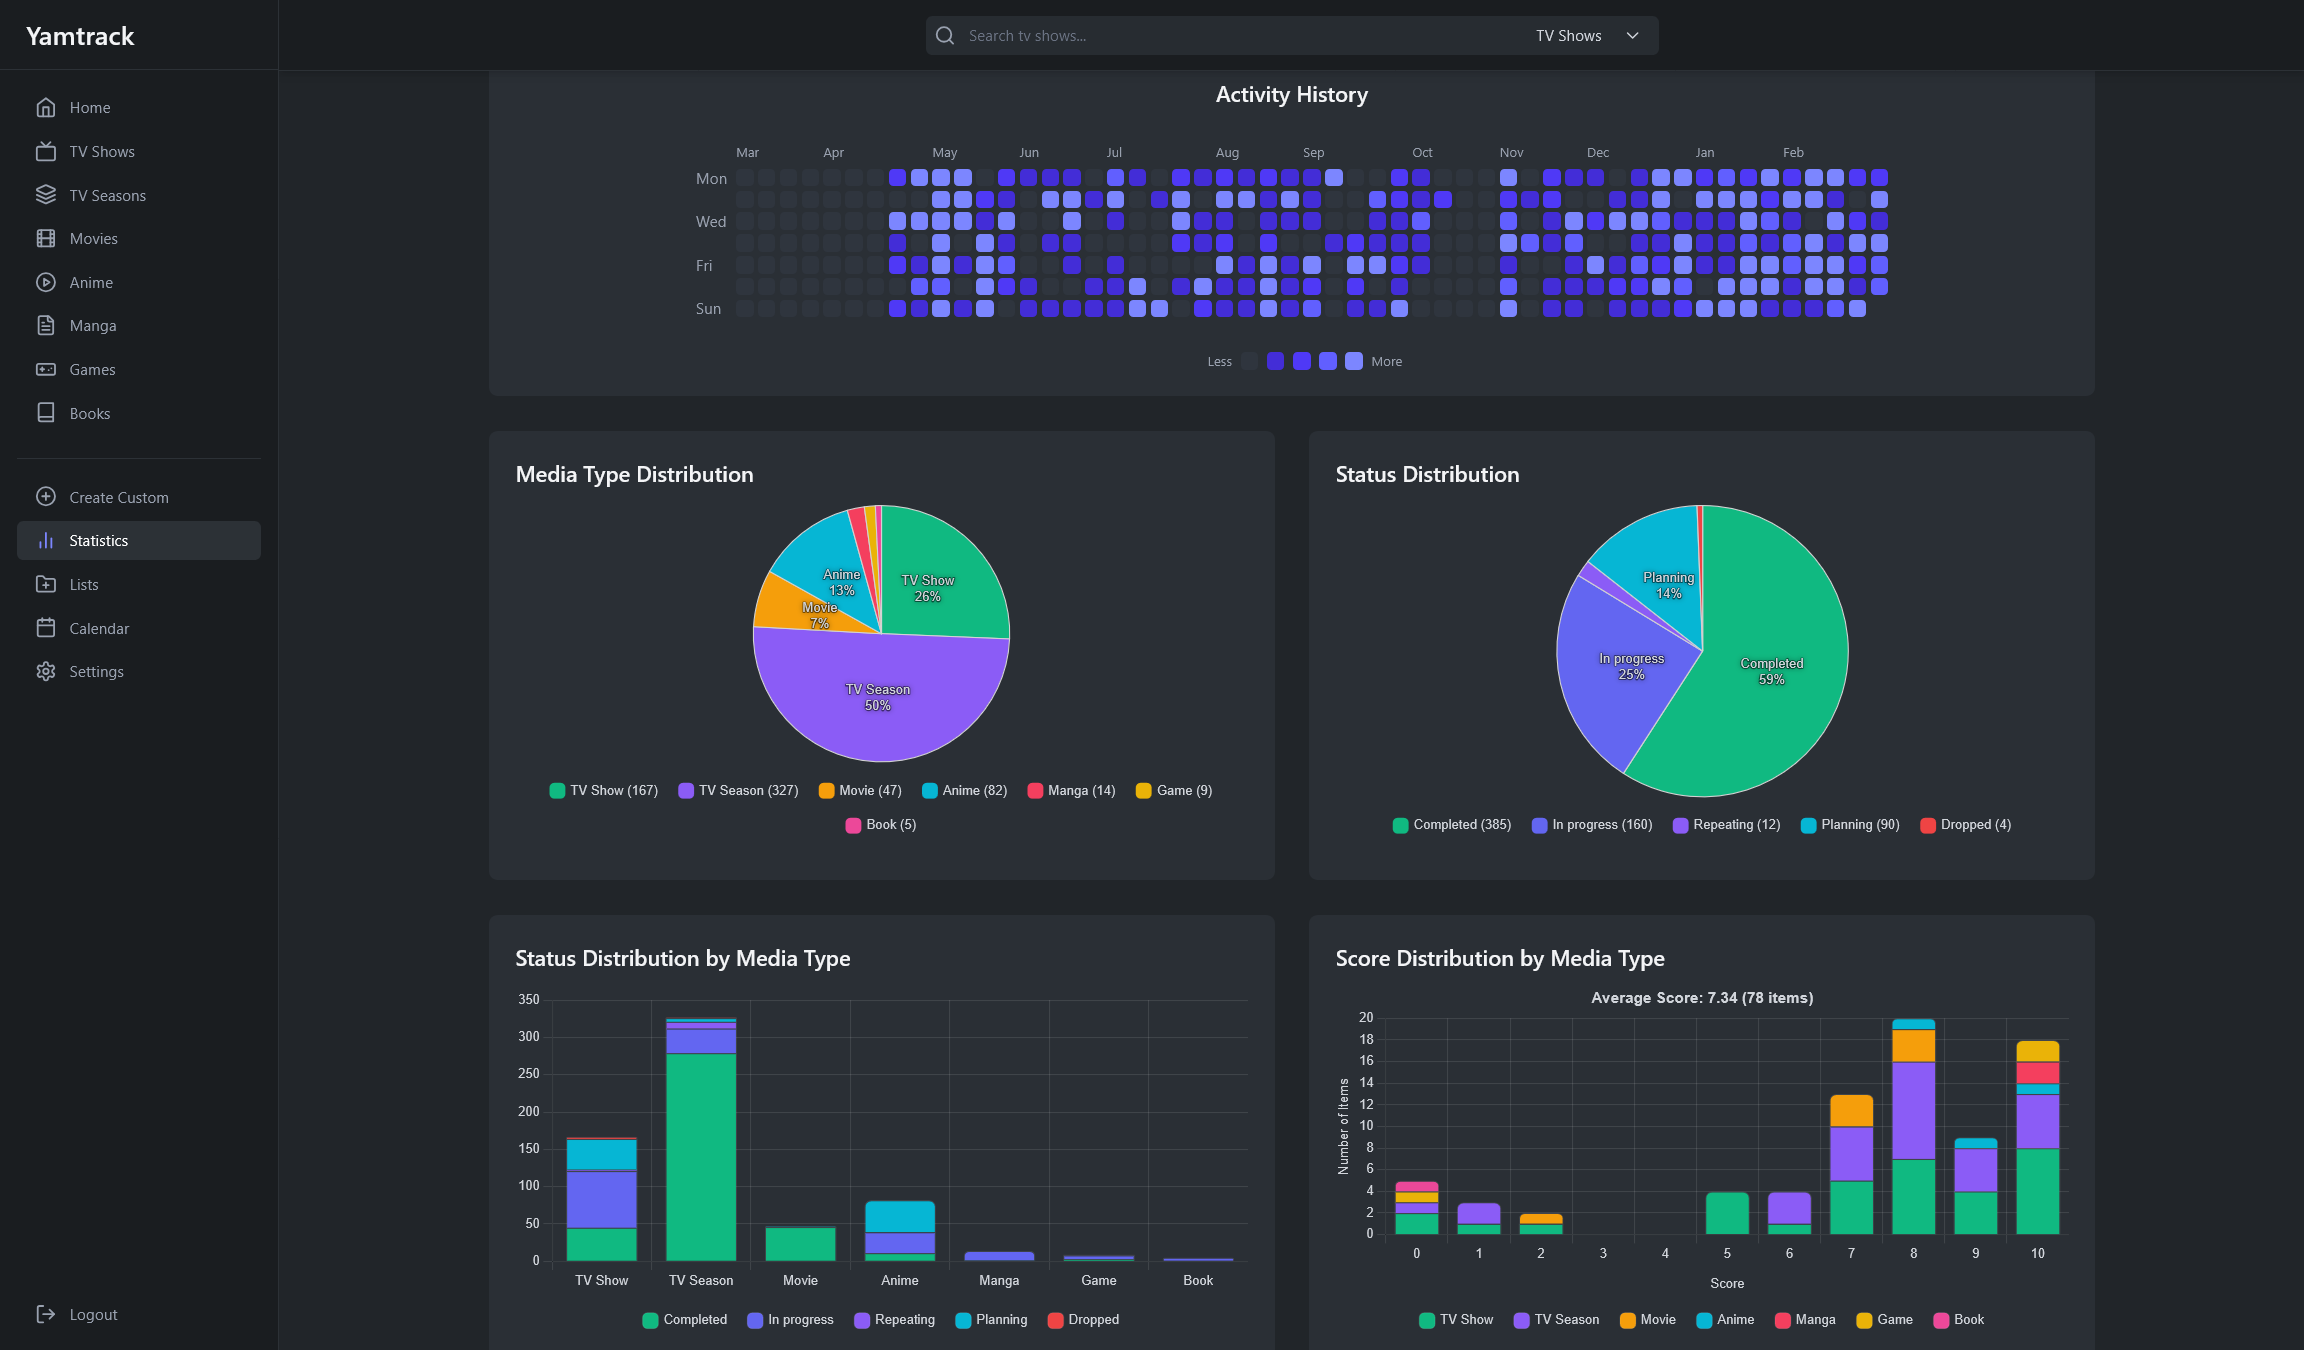
Task: Click the Home house icon in sidebar
Action: (x=46, y=108)
